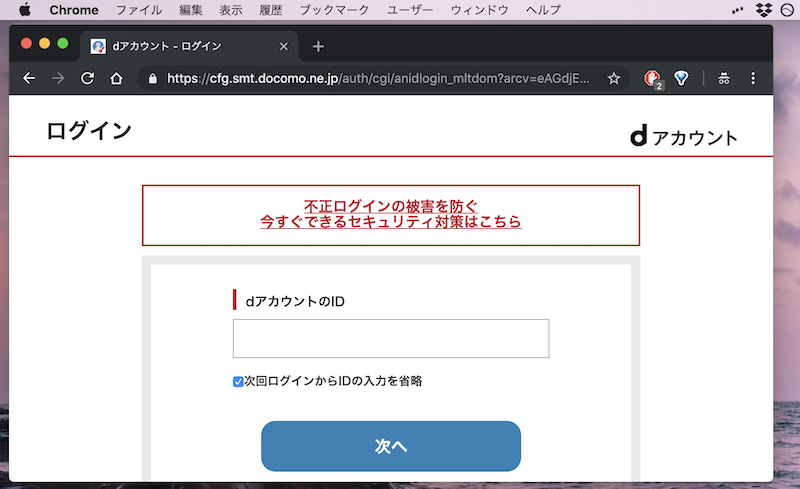Focus the dアカウントのID input field
This screenshot has width=800, height=489.
(x=390, y=338)
